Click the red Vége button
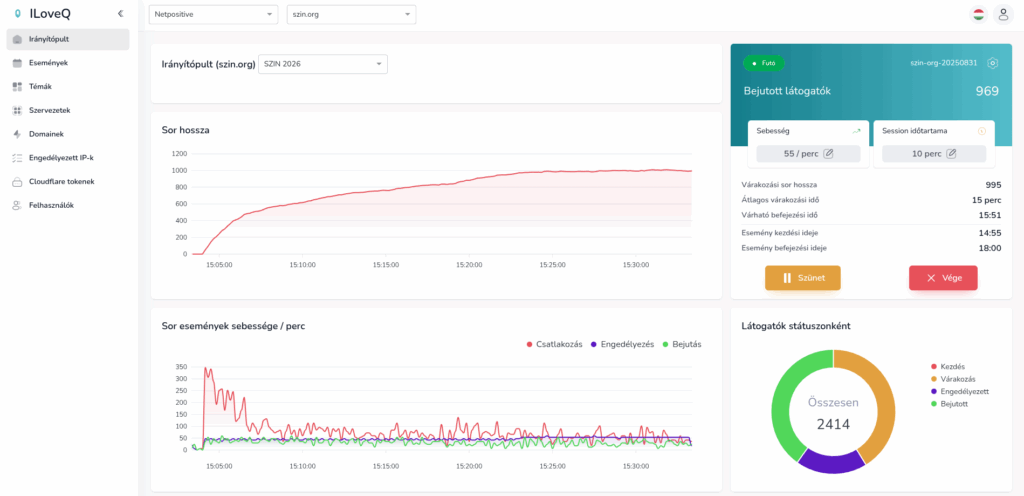The height and width of the screenshot is (496, 1024). pos(942,278)
